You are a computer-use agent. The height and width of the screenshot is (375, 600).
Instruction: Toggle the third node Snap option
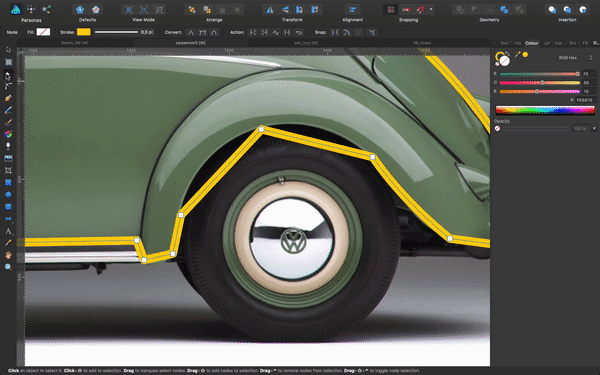(x=359, y=33)
